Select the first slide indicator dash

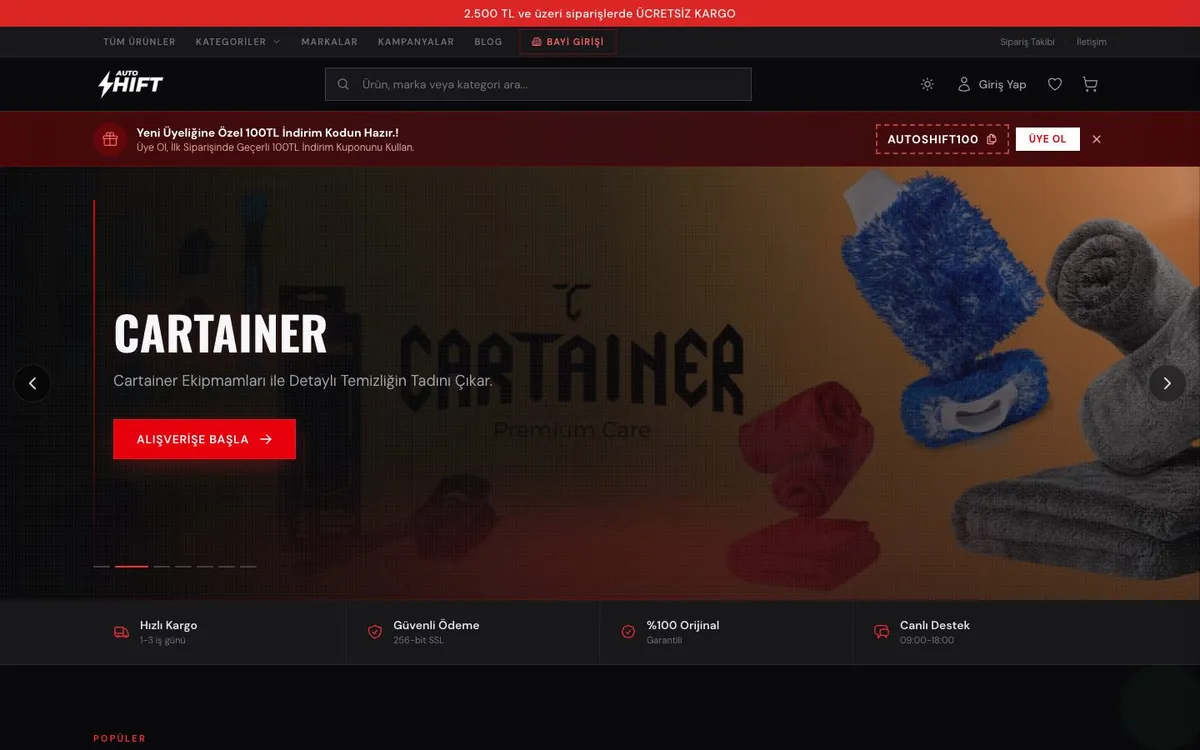pyautogui.click(x=101, y=566)
